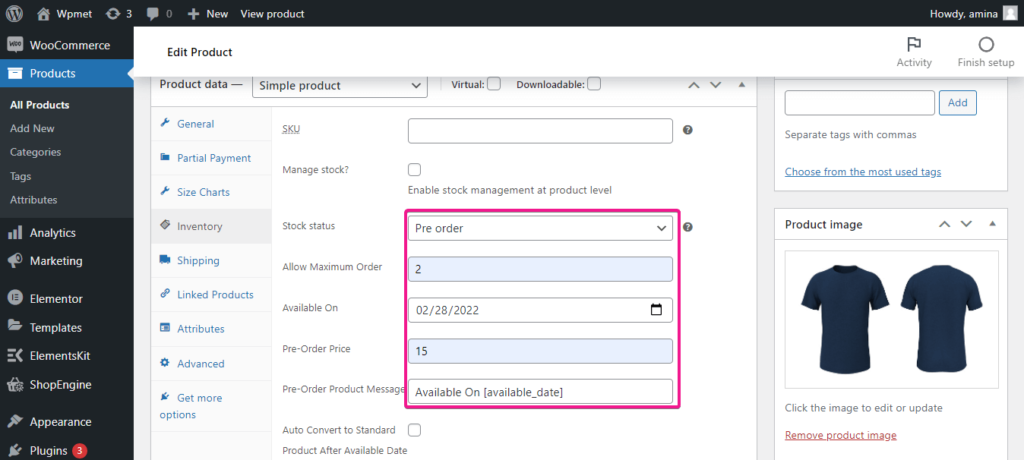Tick the Downloadable checkbox

pyautogui.click(x=594, y=85)
